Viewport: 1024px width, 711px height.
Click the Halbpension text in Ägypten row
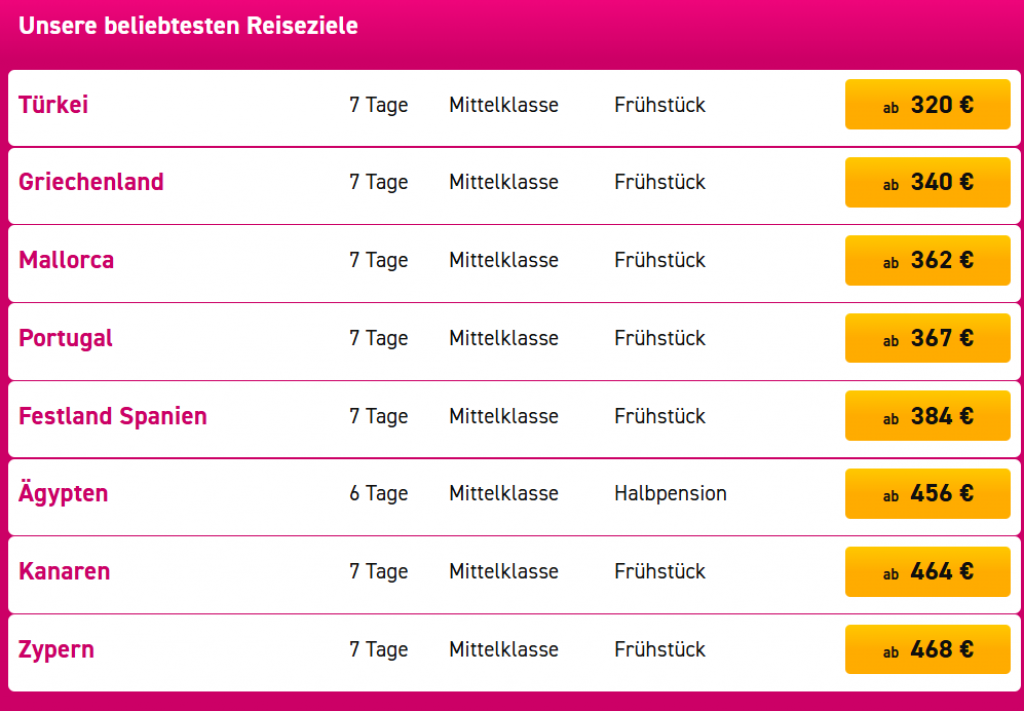click(x=670, y=494)
